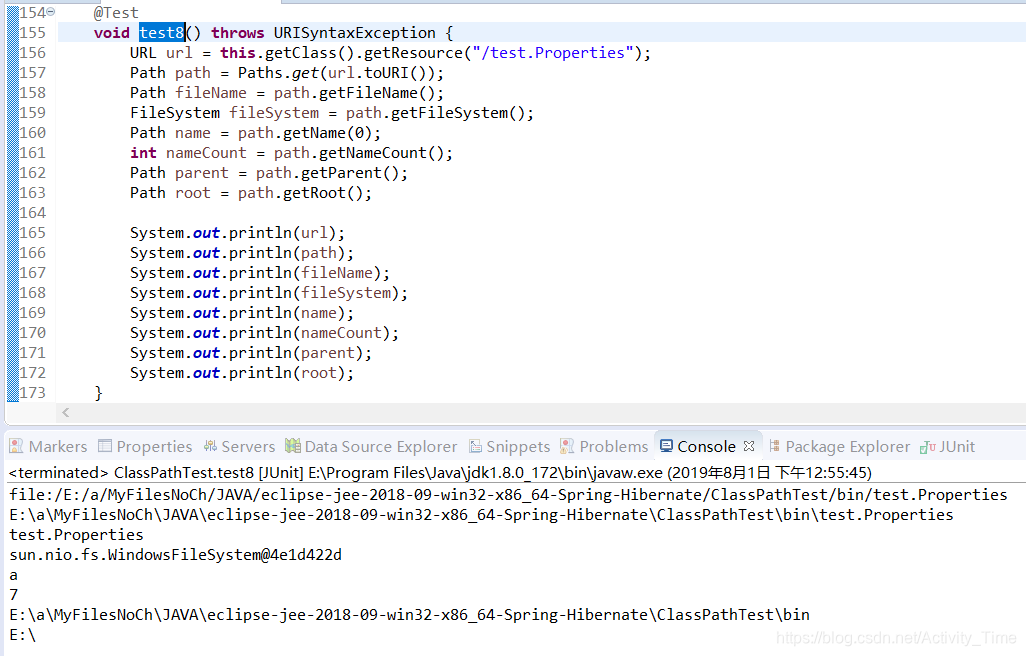Click the "/test.Properties" string literal
Screen dimensions: 1026x656
[x=553, y=53]
